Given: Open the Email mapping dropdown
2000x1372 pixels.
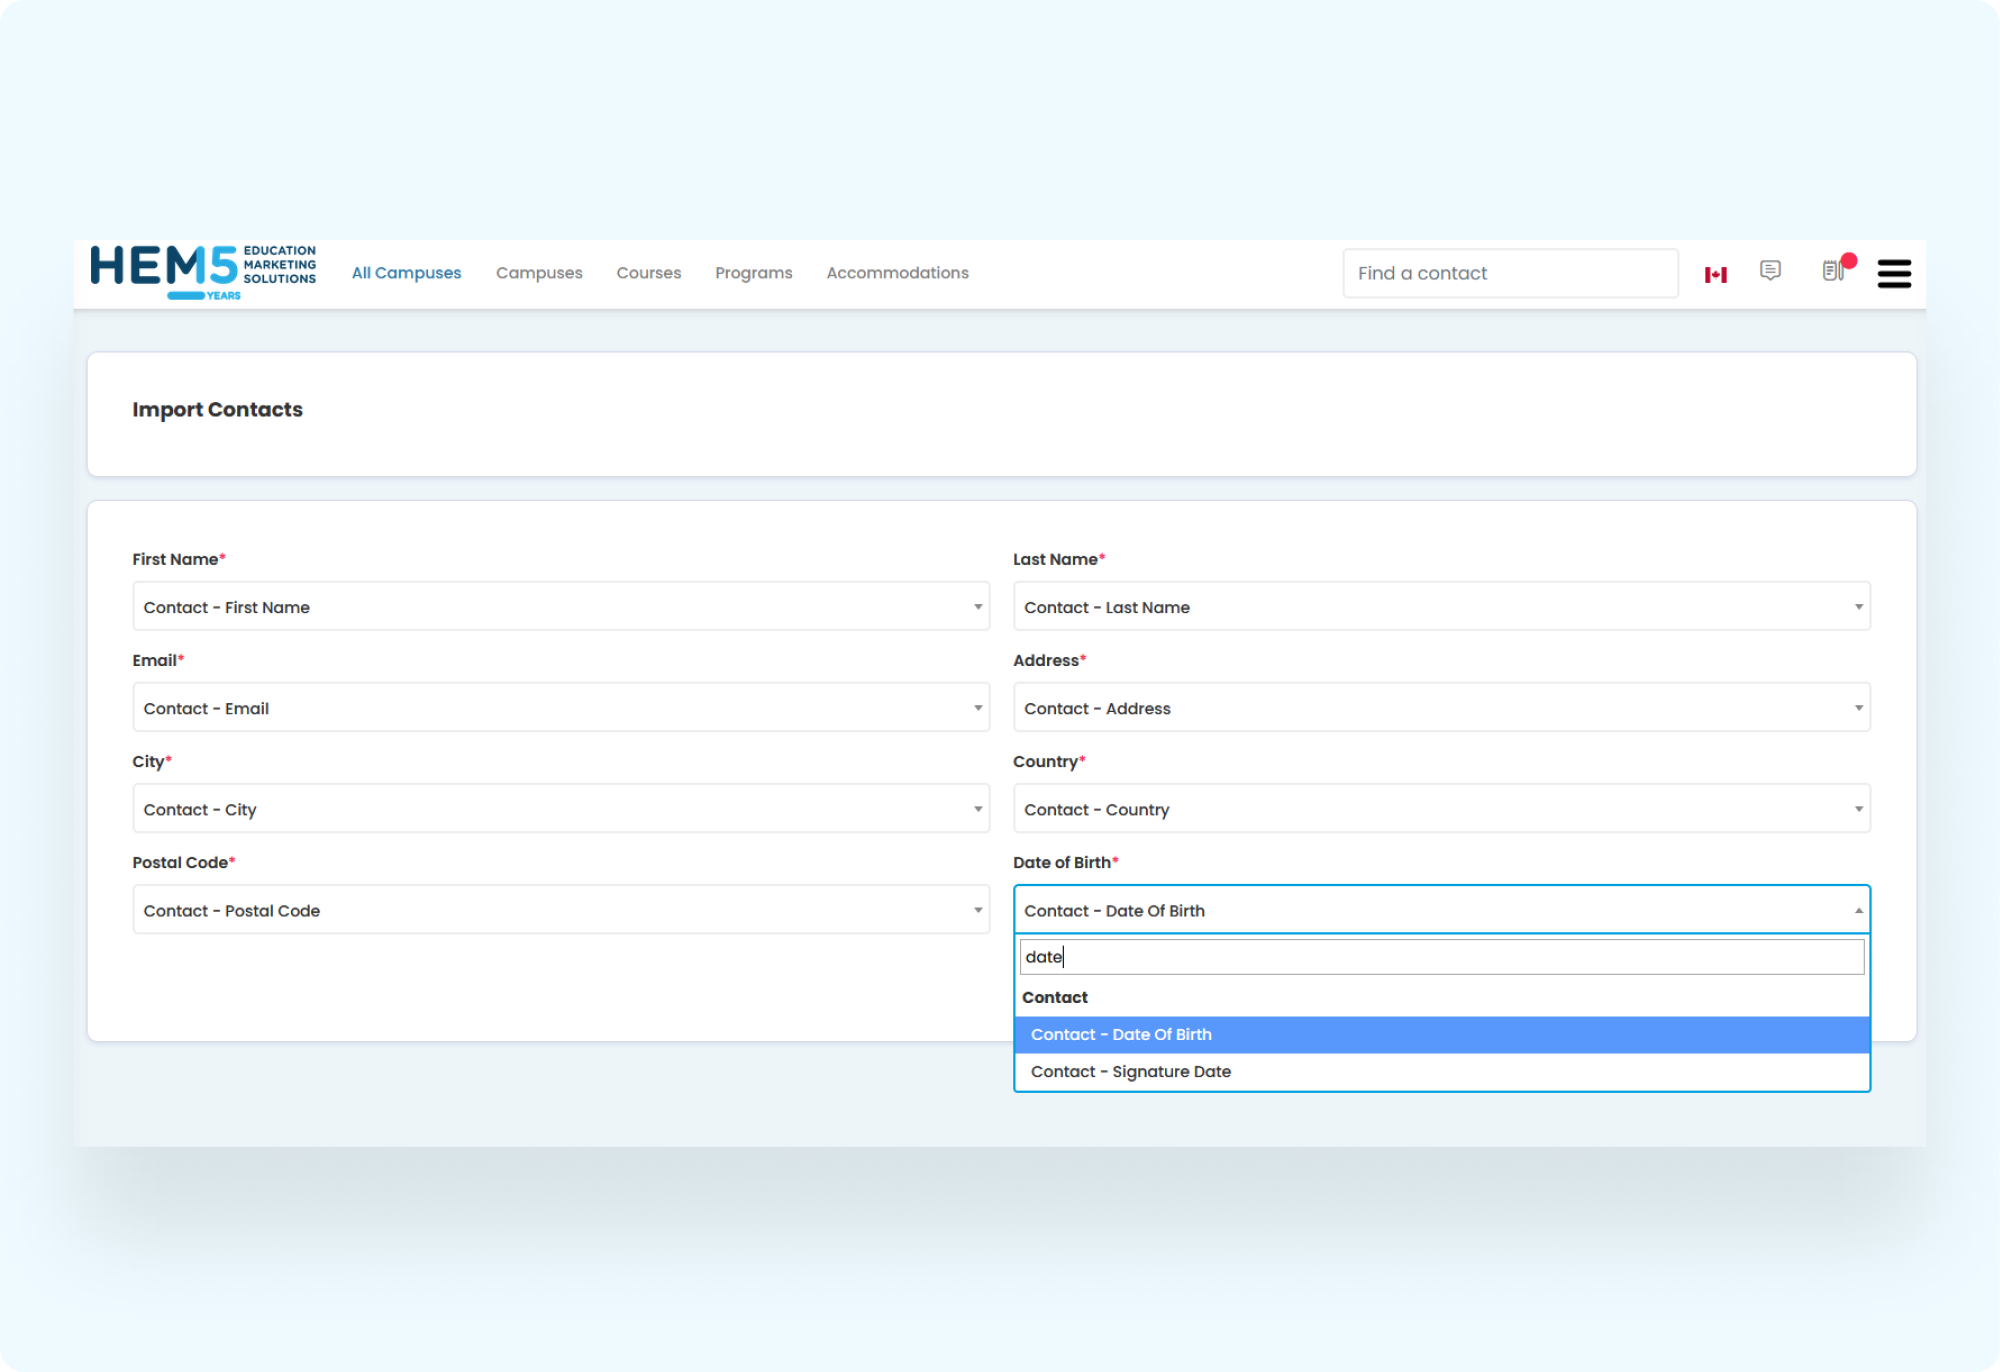Looking at the screenshot, I should tap(561, 708).
